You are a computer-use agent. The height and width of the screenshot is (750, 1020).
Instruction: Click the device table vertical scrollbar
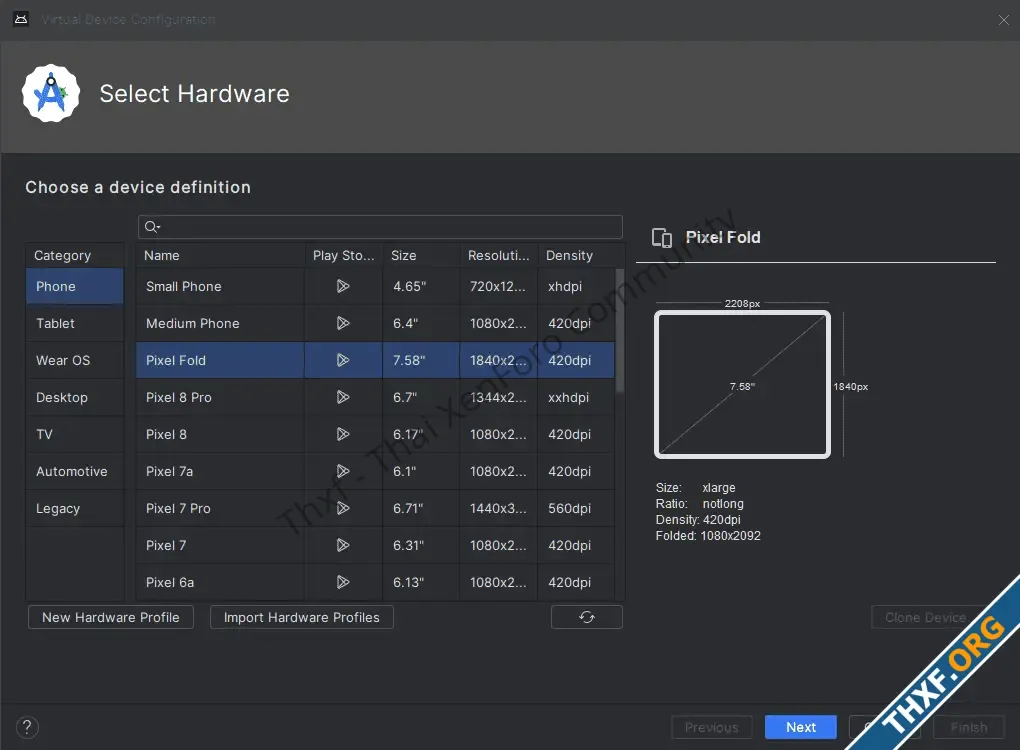coord(619,330)
